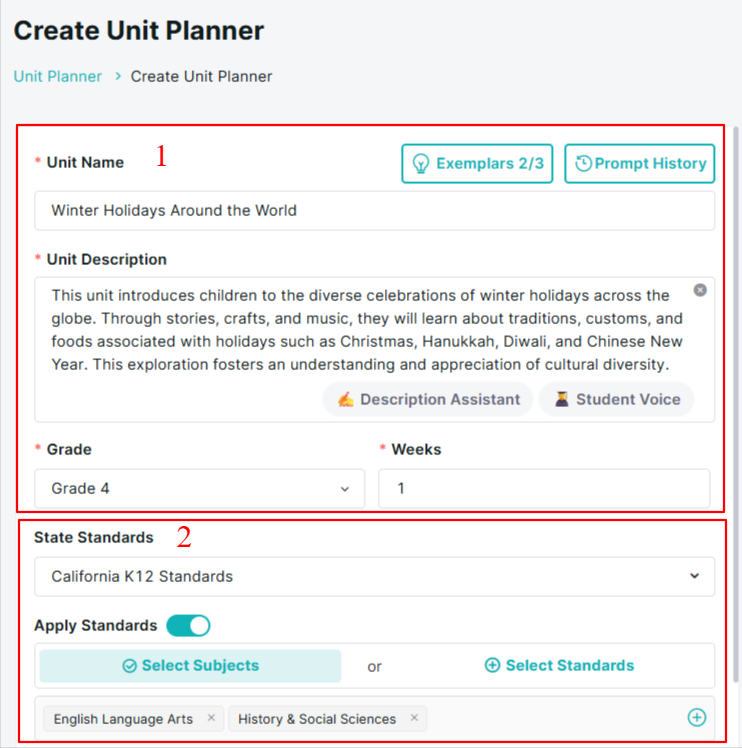Open Prompt History
742x748 pixels.
(x=639, y=164)
